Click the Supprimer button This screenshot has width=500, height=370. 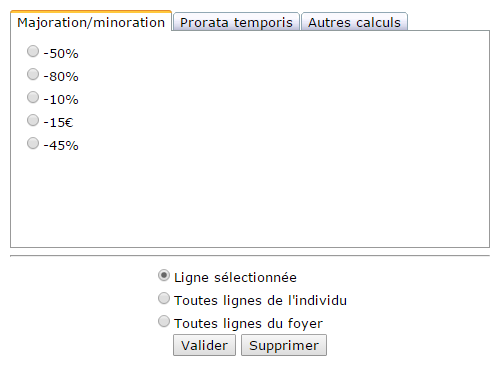point(284,345)
